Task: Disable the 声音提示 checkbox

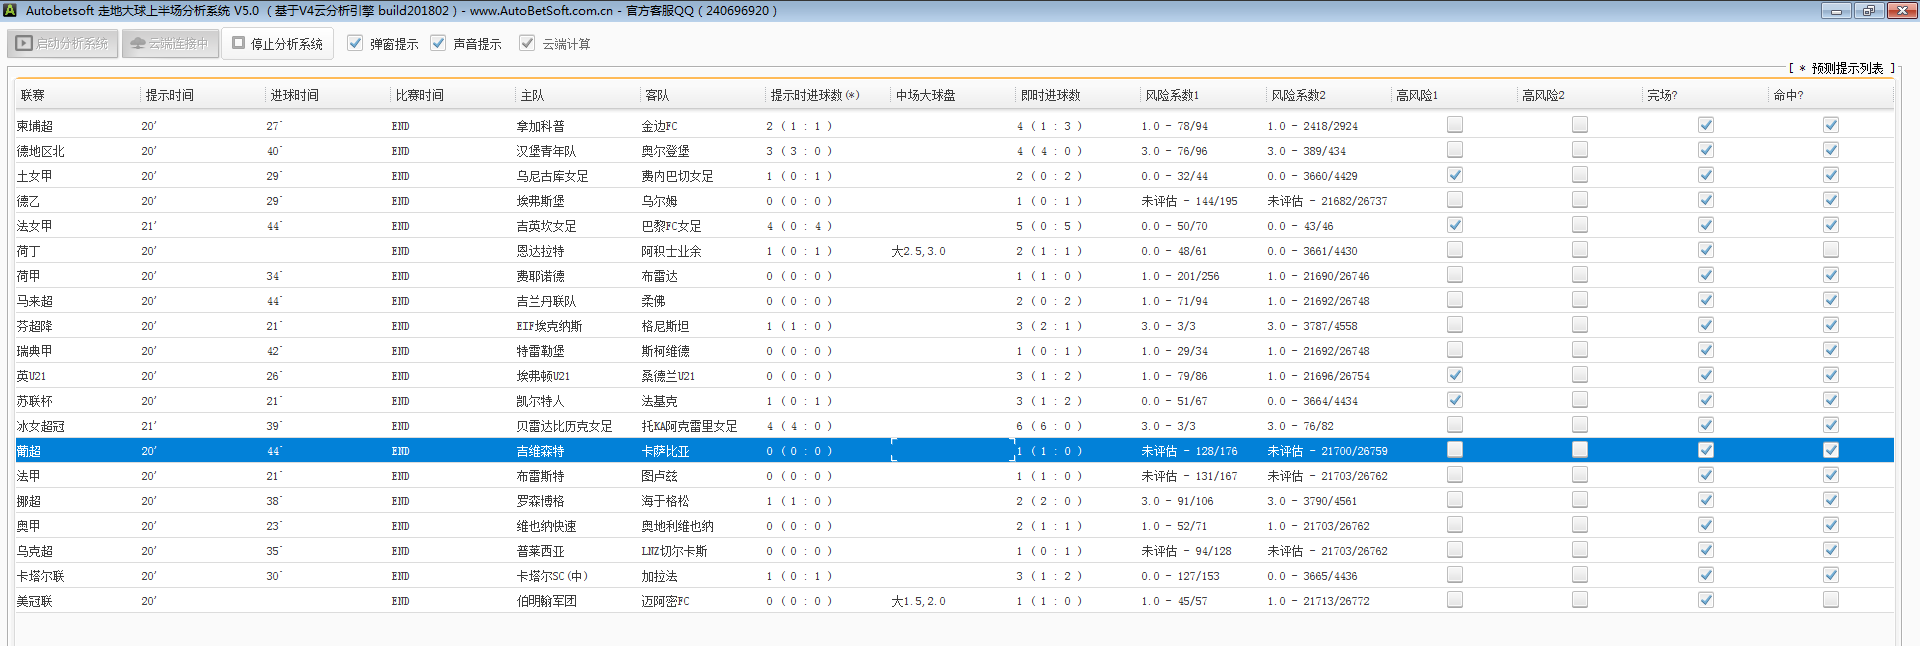Action: (x=438, y=44)
